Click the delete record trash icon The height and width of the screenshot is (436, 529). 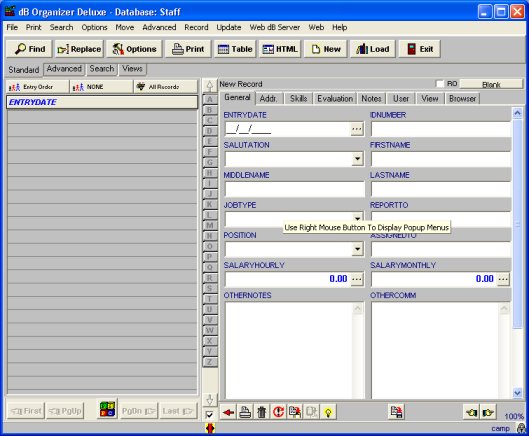(261, 412)
